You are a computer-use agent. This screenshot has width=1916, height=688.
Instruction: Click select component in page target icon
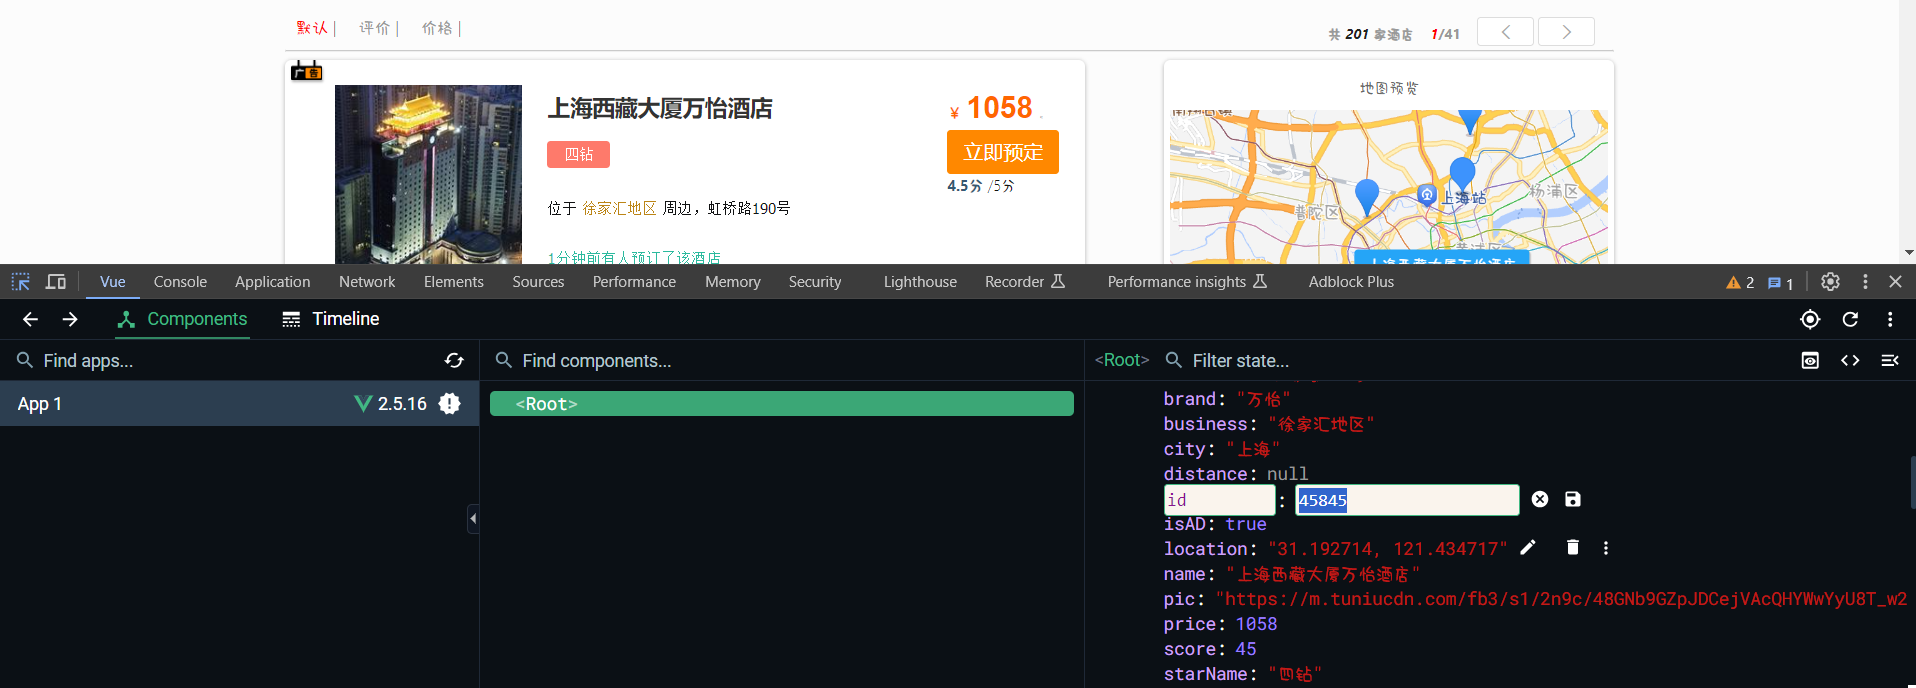tap(1810, 319)
